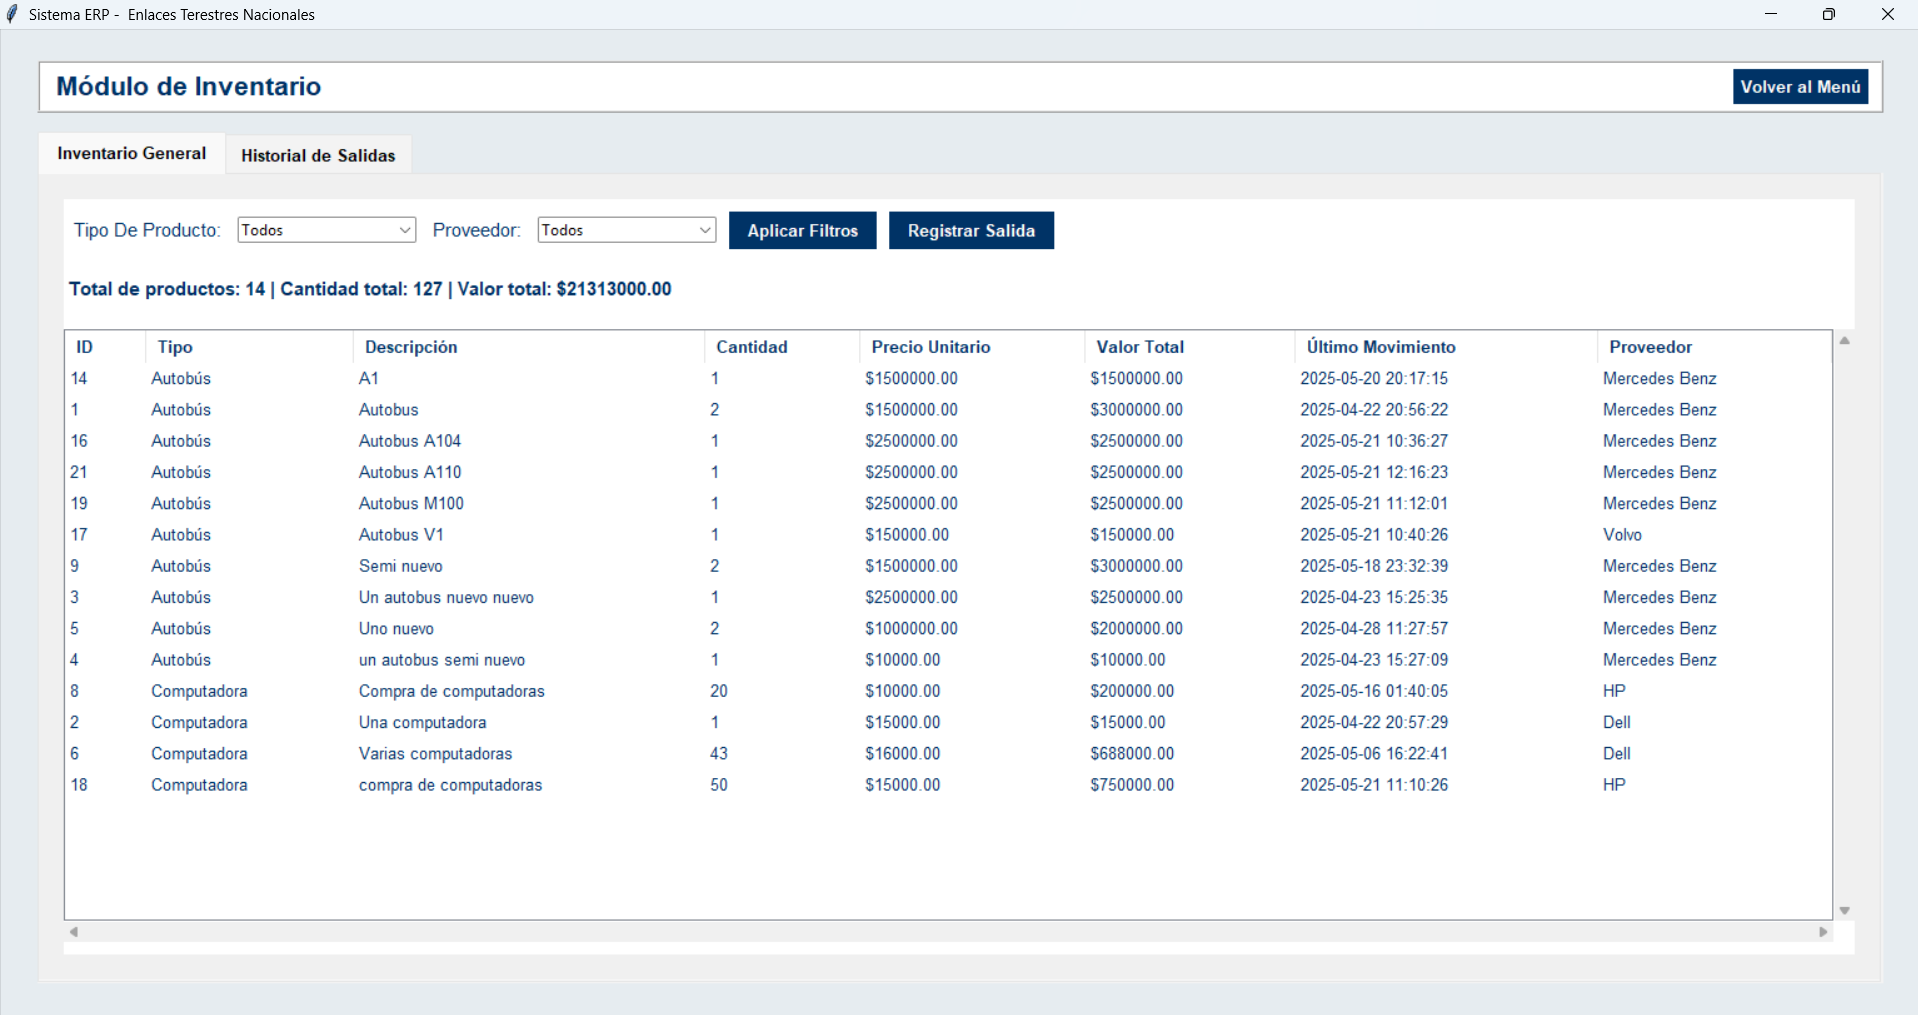Click the Proveedor column header
1918x1015 pixels.
click(x=1714, y=347)
